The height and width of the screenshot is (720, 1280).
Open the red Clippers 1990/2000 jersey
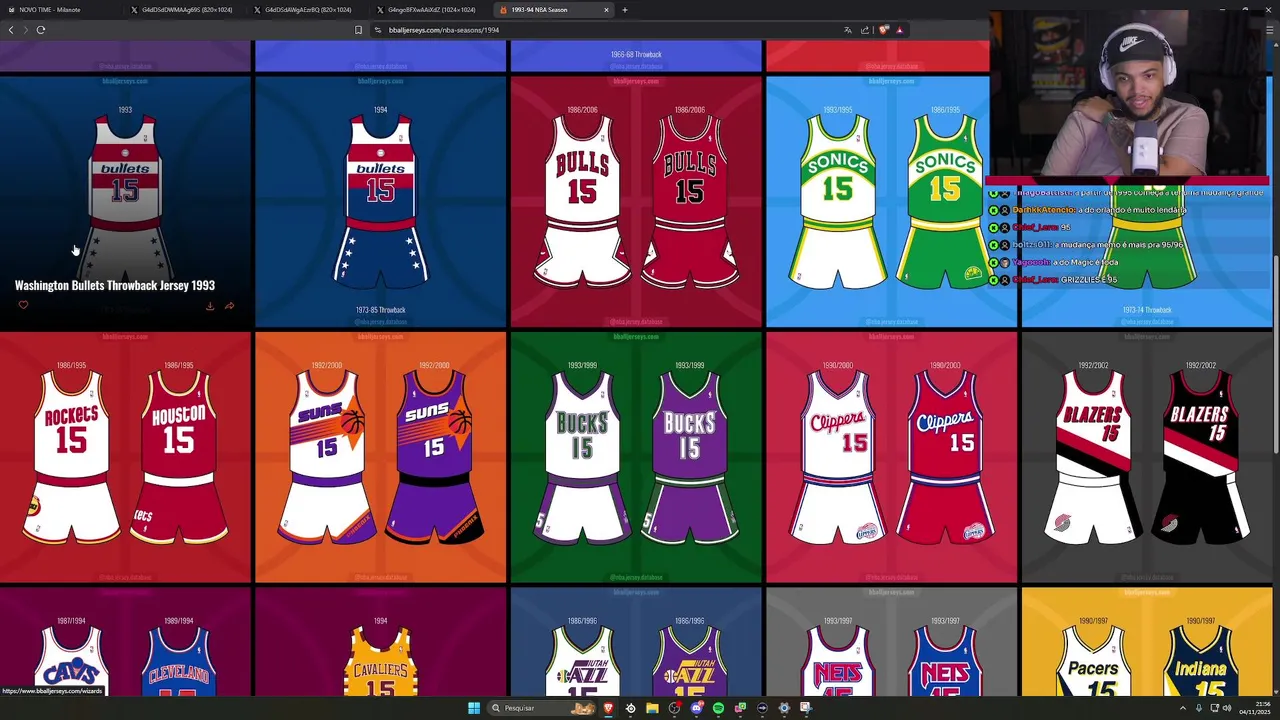click(946, 455)
